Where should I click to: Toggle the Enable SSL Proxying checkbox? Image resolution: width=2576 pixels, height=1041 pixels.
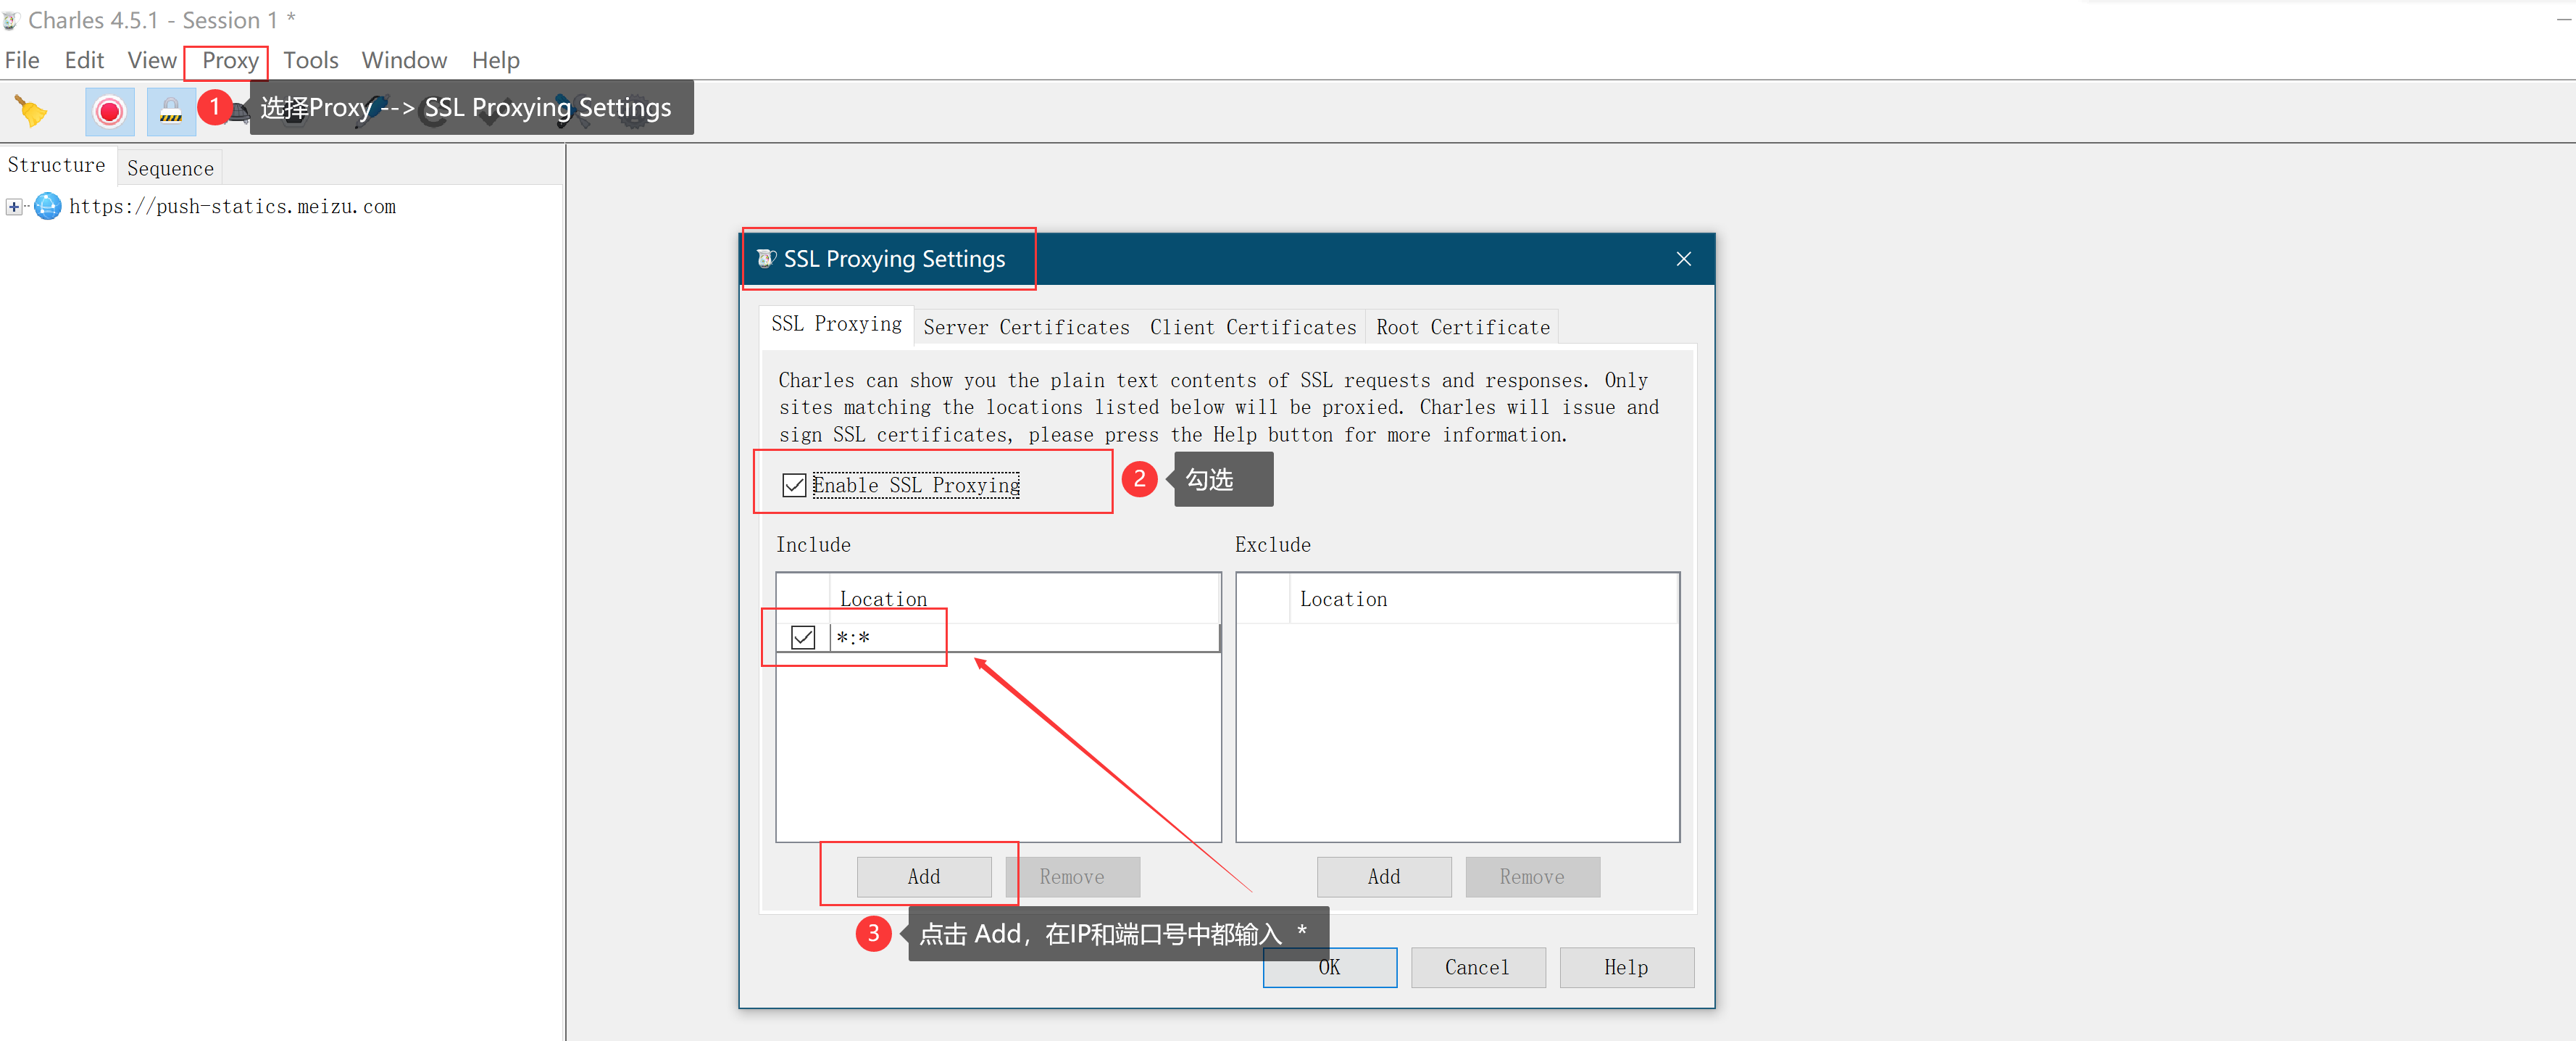point(794,486)
